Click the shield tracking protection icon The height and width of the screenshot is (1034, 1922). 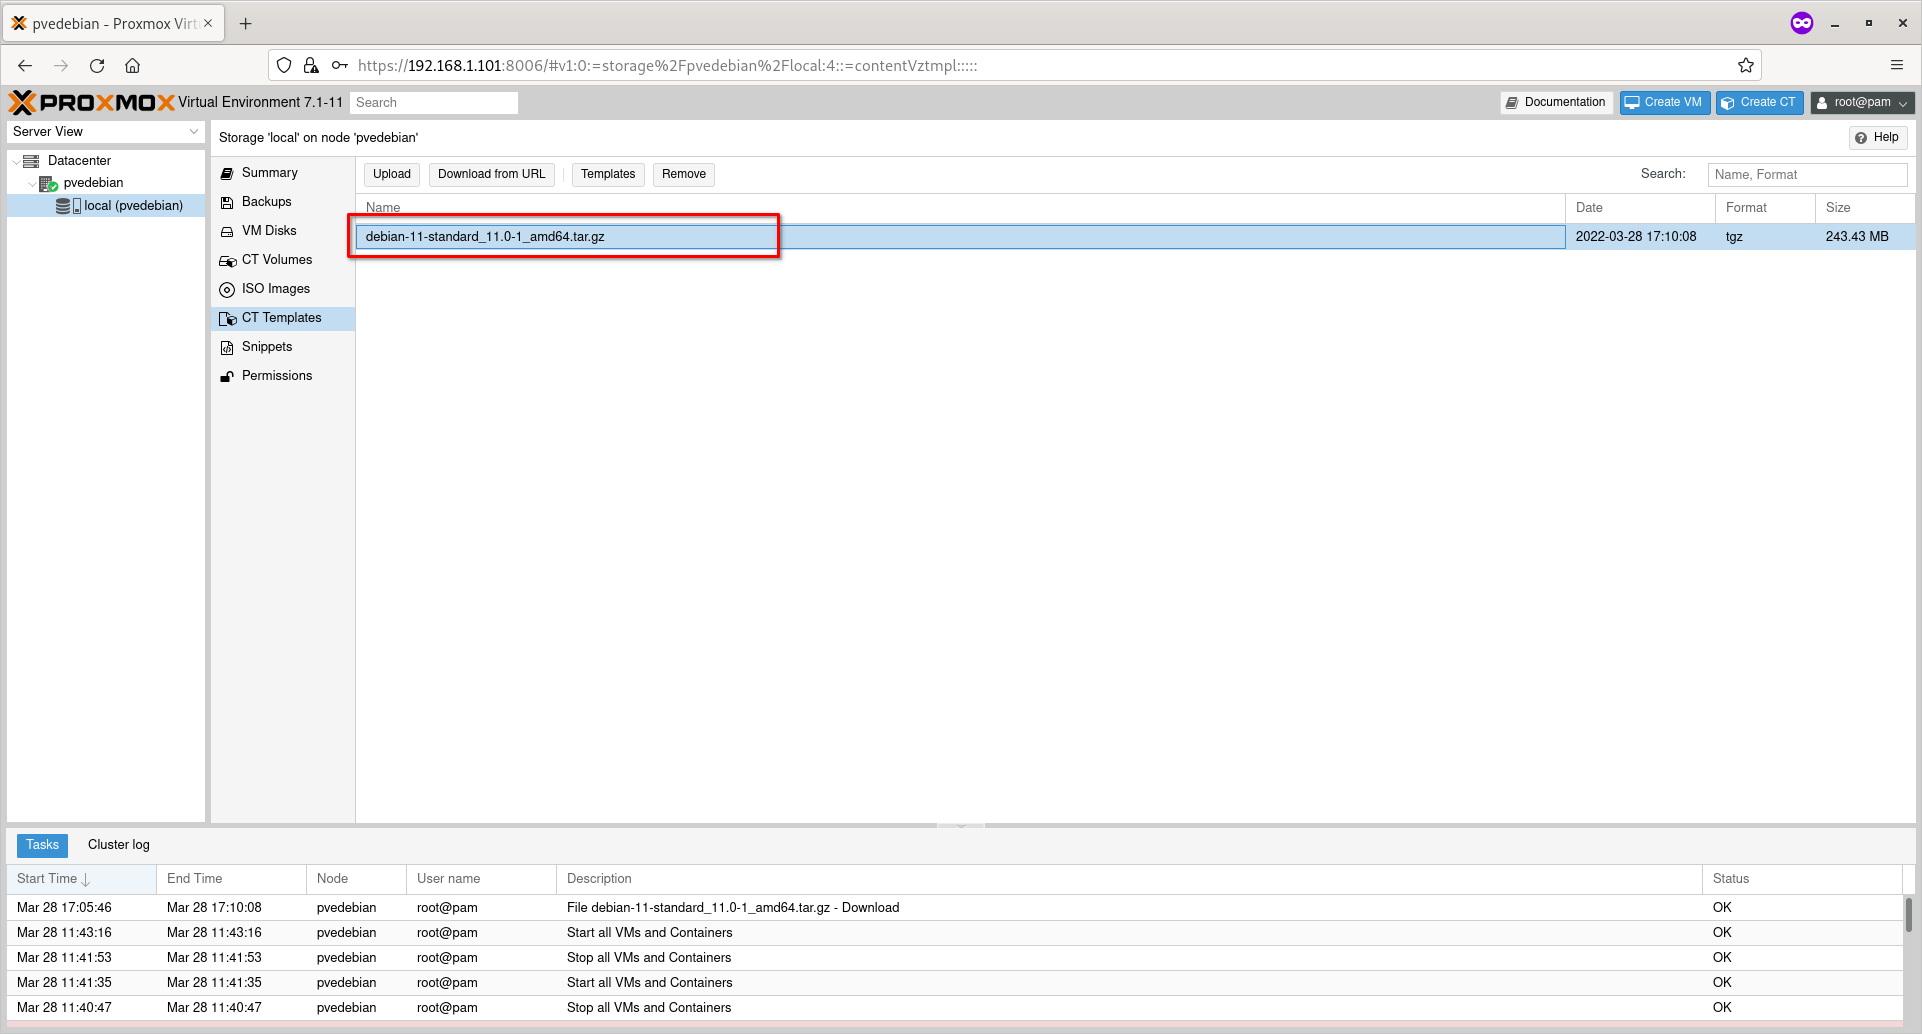284,66
